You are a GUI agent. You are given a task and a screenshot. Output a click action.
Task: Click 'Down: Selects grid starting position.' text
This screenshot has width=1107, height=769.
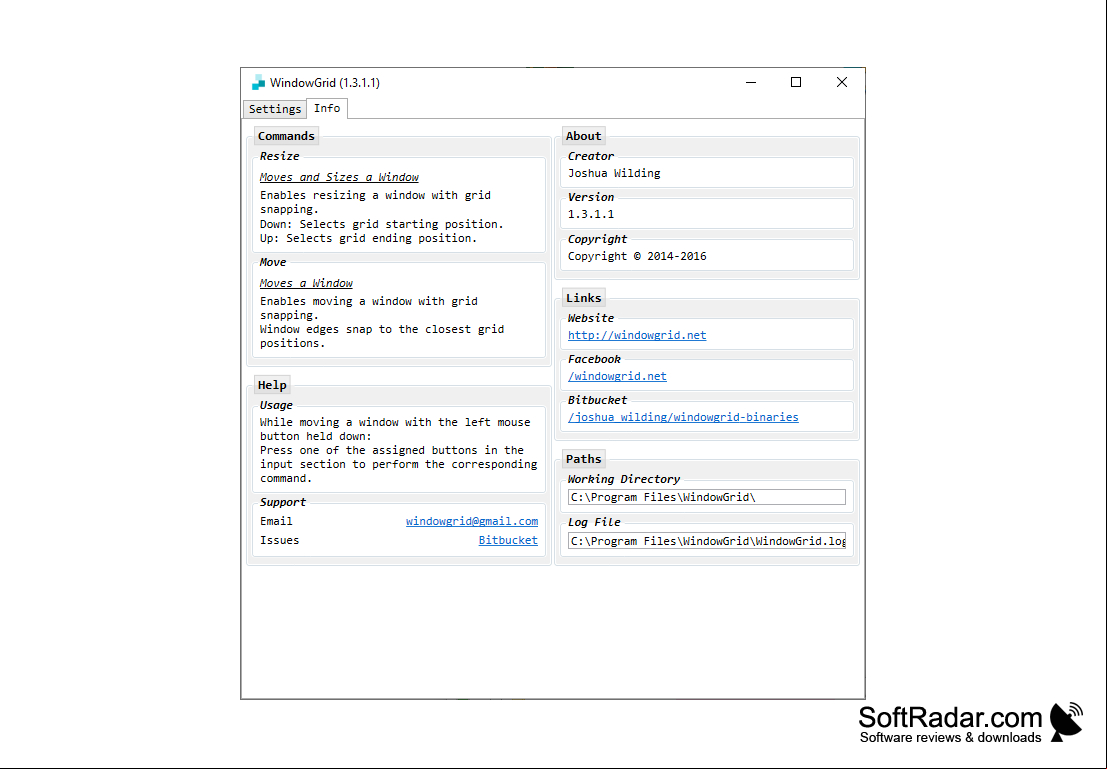coord(382,224)
